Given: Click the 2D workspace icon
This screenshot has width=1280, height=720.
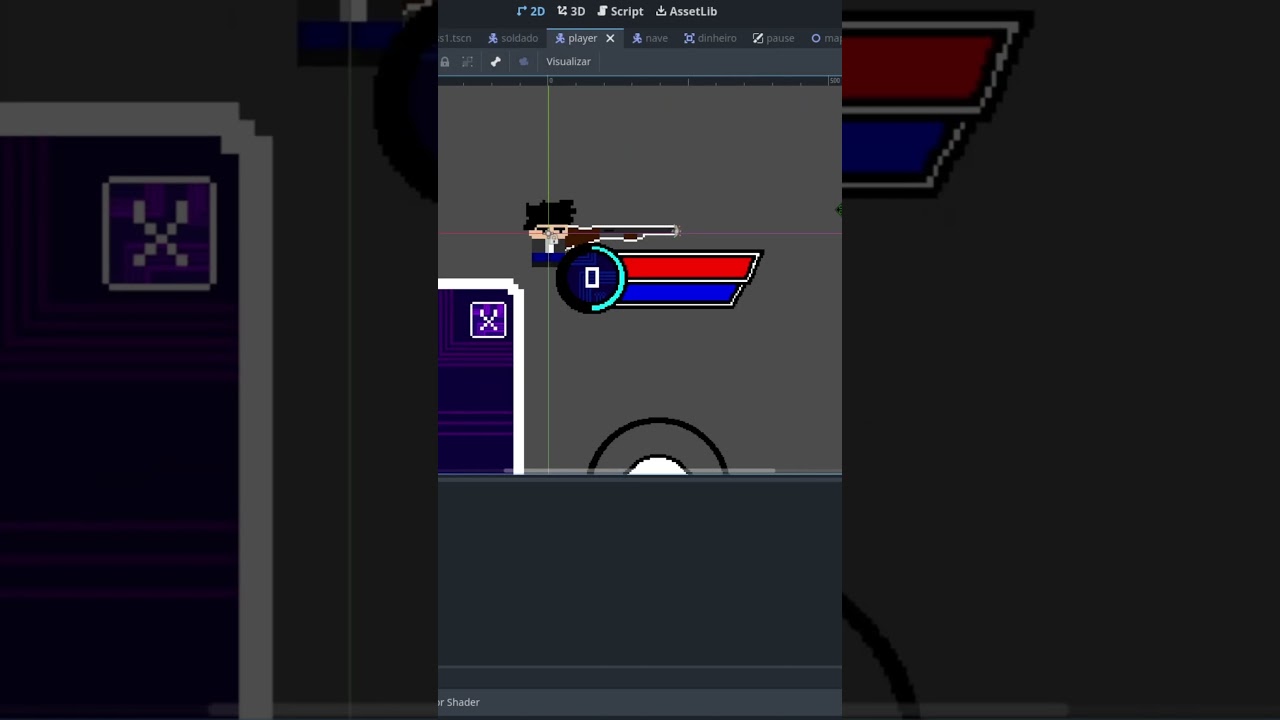Looking at the screenshot, I should 521,11.
